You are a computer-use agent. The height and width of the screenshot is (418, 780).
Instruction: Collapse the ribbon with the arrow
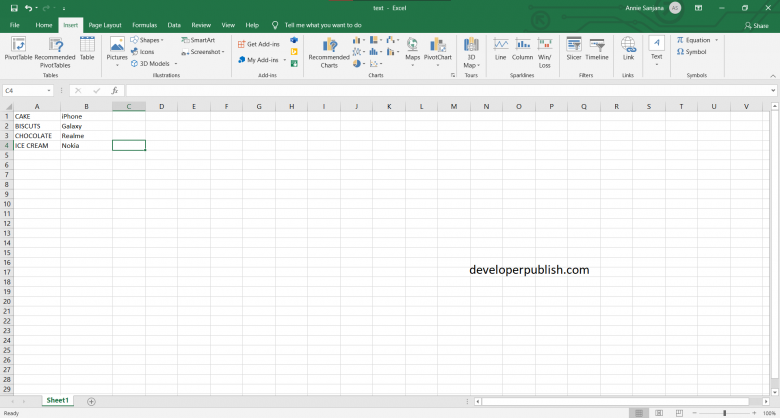(772, 76)
